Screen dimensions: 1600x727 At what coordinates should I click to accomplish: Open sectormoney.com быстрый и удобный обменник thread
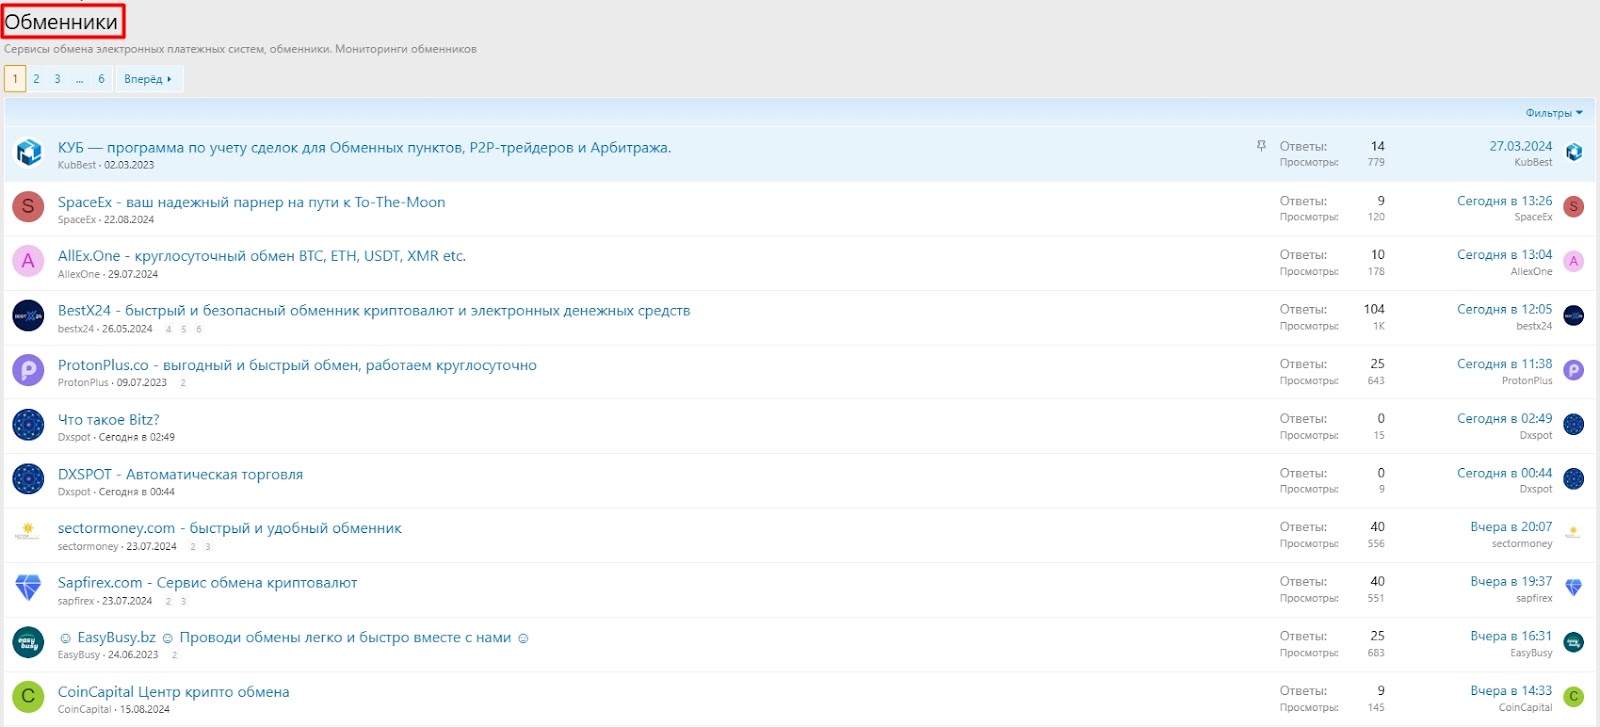click(x=229, y=528)
